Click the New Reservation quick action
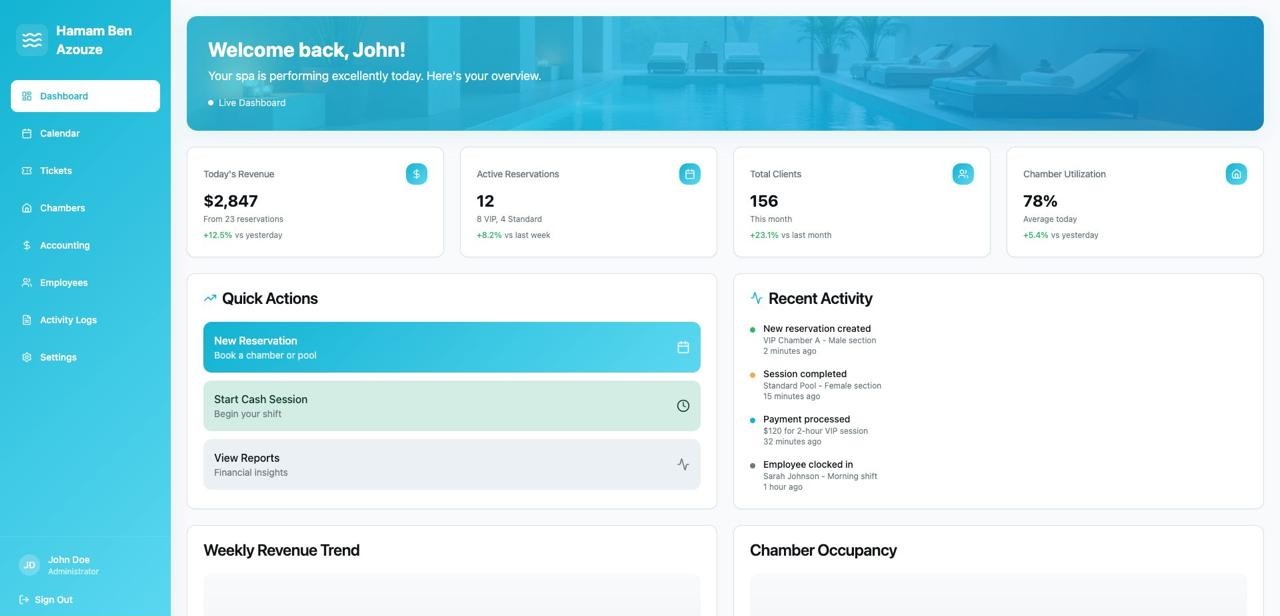This screenshot has height=616, width=1280. click(x=452, y=347)
